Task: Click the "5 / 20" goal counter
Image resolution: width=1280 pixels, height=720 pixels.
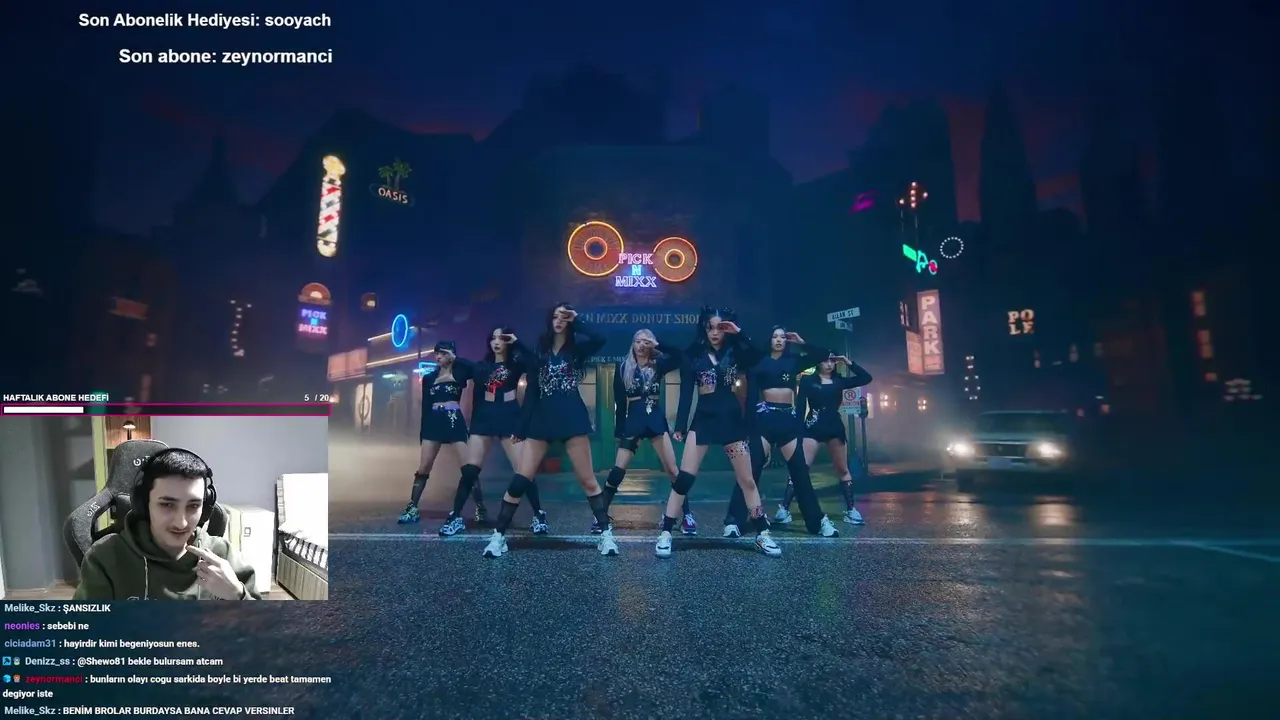Action: point(316,398)
